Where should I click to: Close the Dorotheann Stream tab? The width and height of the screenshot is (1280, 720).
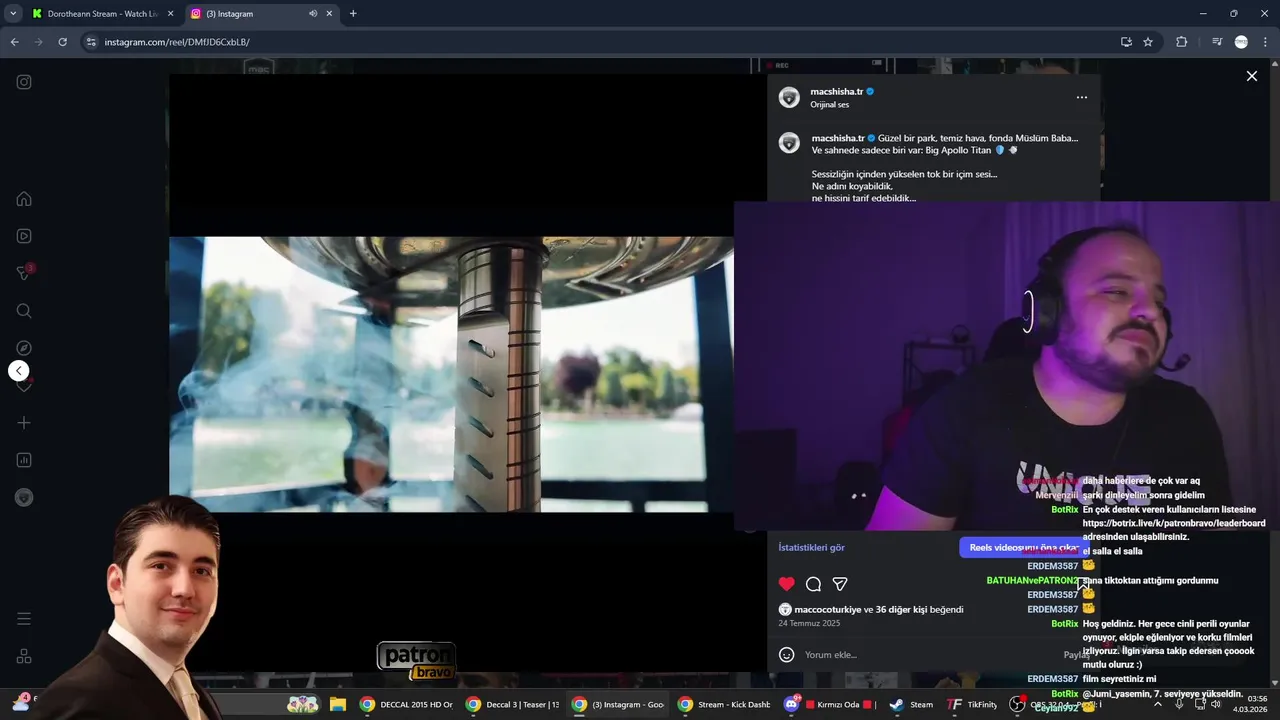(x=170, y=14)
